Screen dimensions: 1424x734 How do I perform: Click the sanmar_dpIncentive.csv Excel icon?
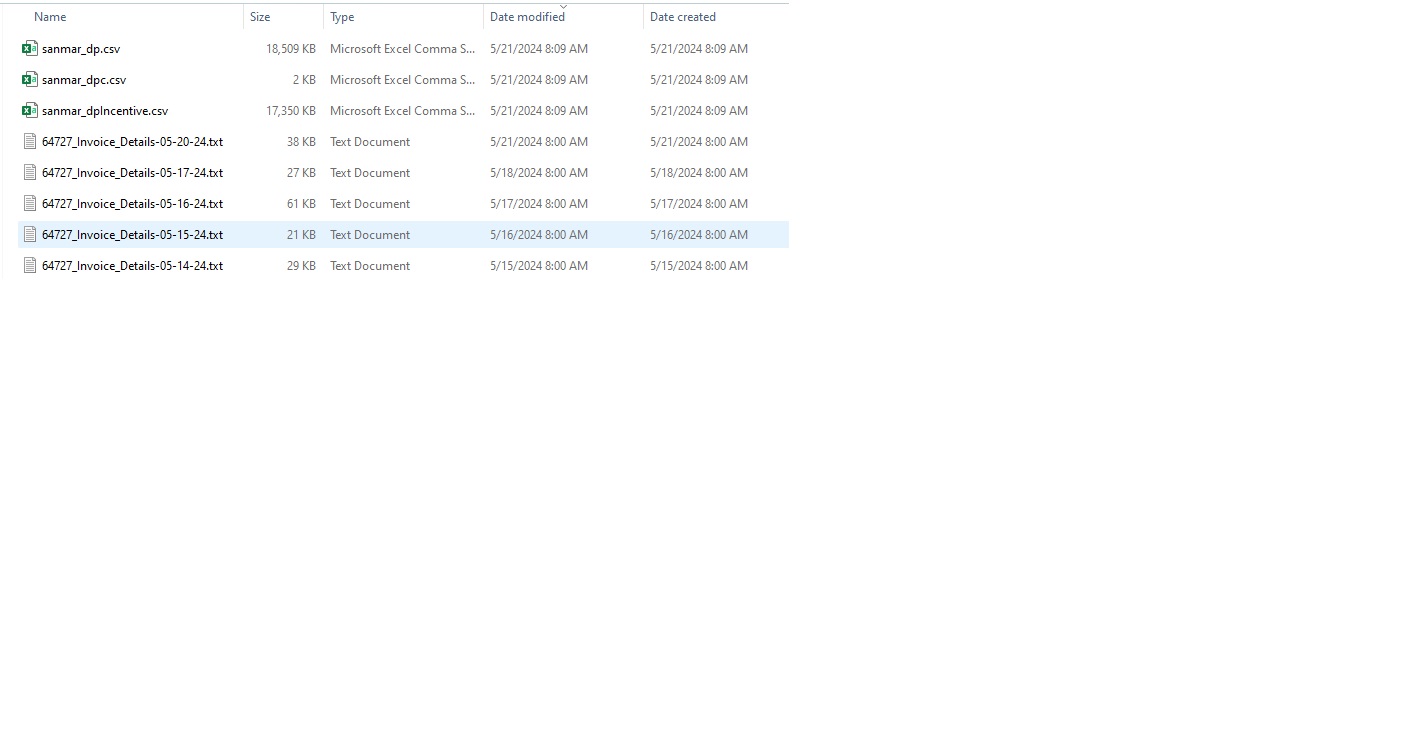[x=30, y=110]
